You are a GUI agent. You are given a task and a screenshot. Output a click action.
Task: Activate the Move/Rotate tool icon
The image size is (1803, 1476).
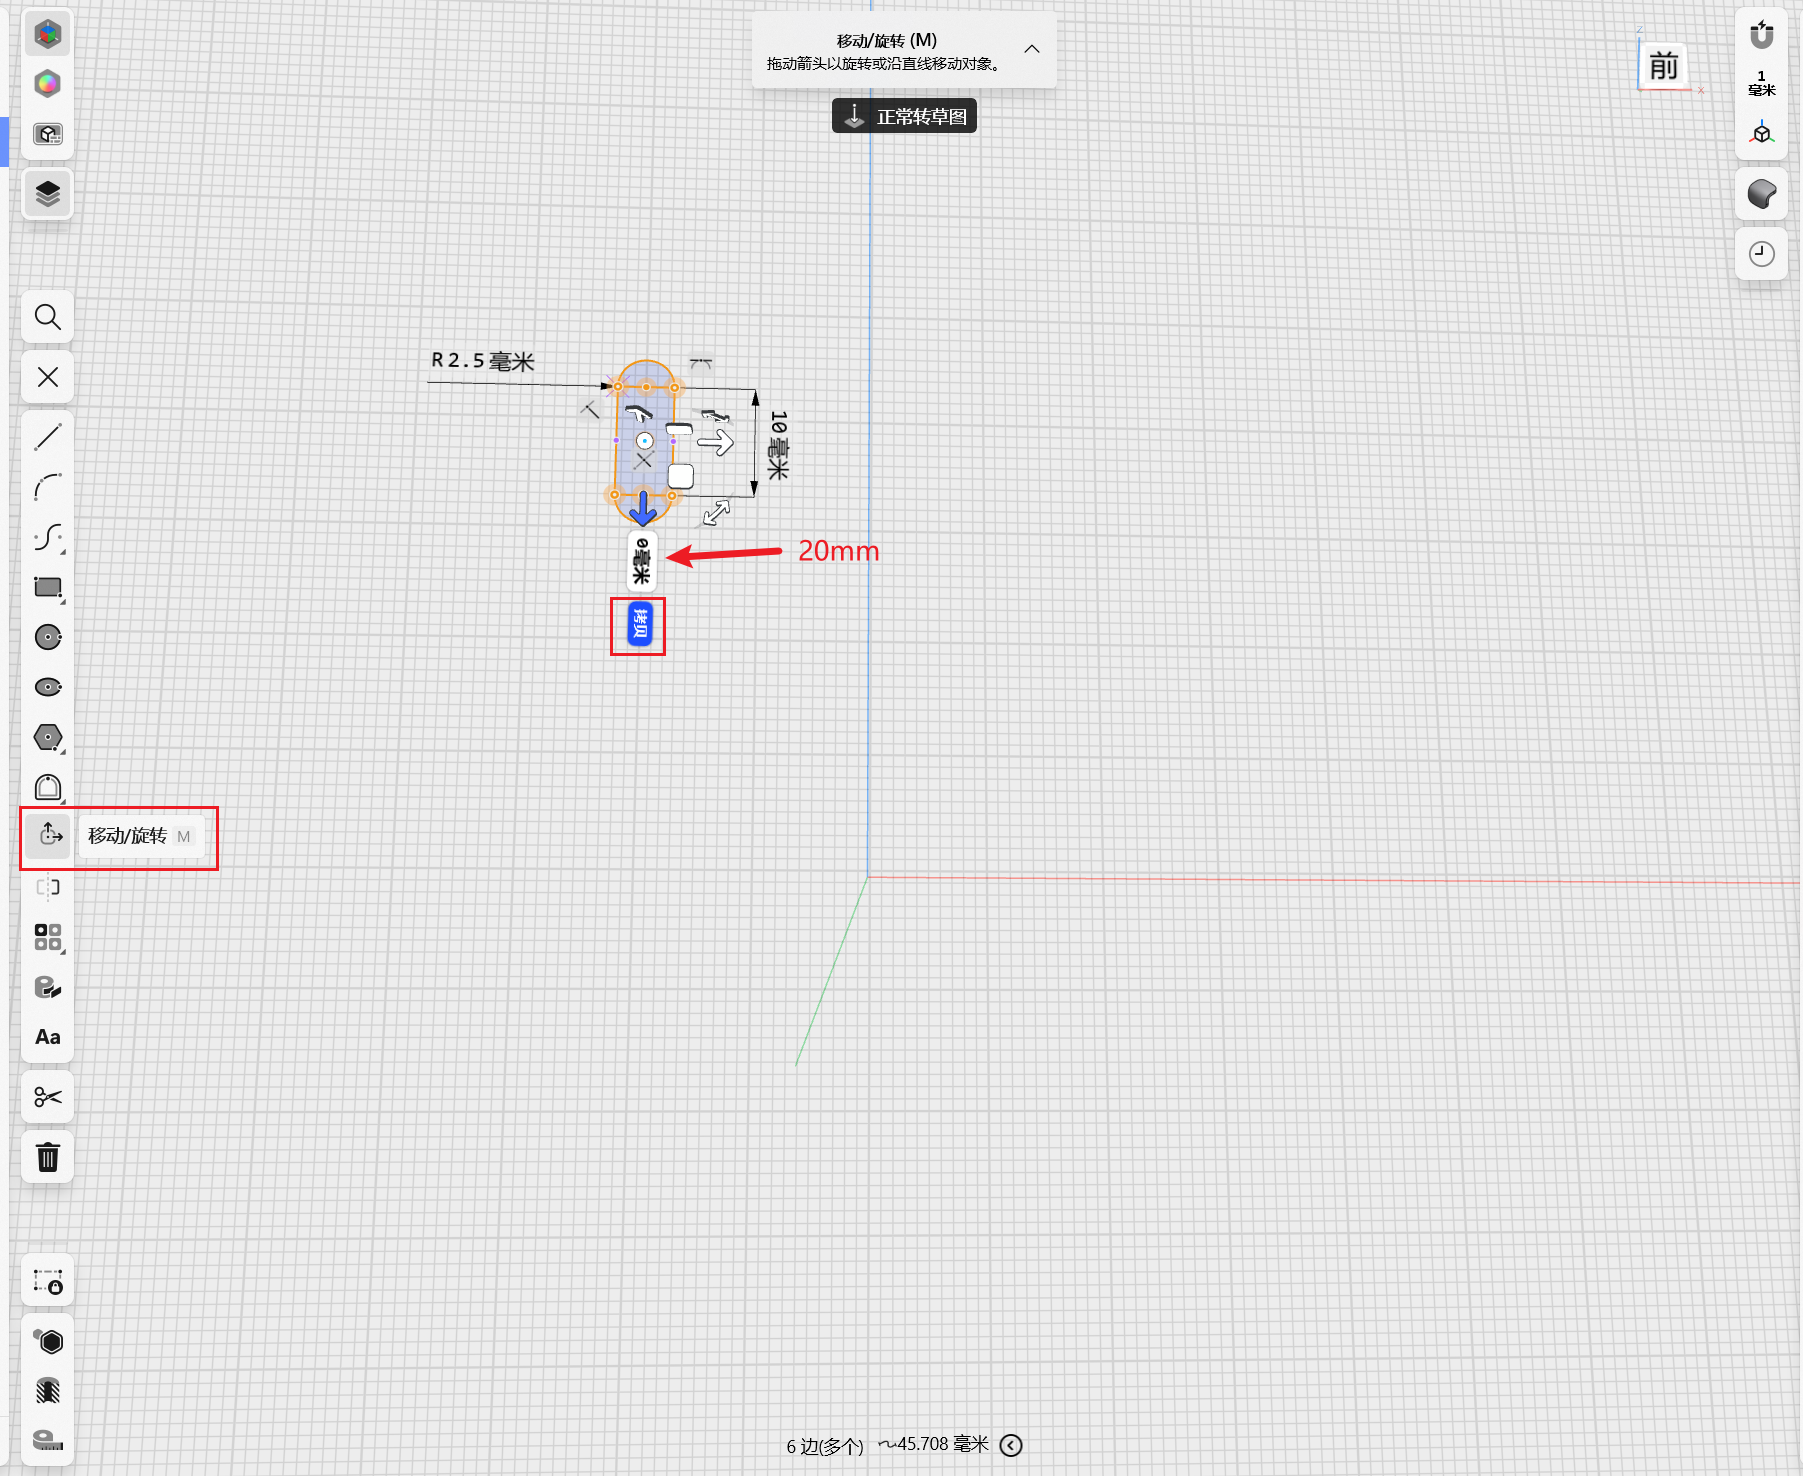(x=48, y=835)
